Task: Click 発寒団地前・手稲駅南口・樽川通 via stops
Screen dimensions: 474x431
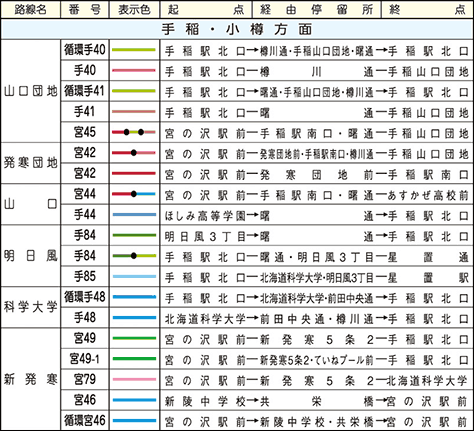Action: pyautogui.click(x=317, y=154)
